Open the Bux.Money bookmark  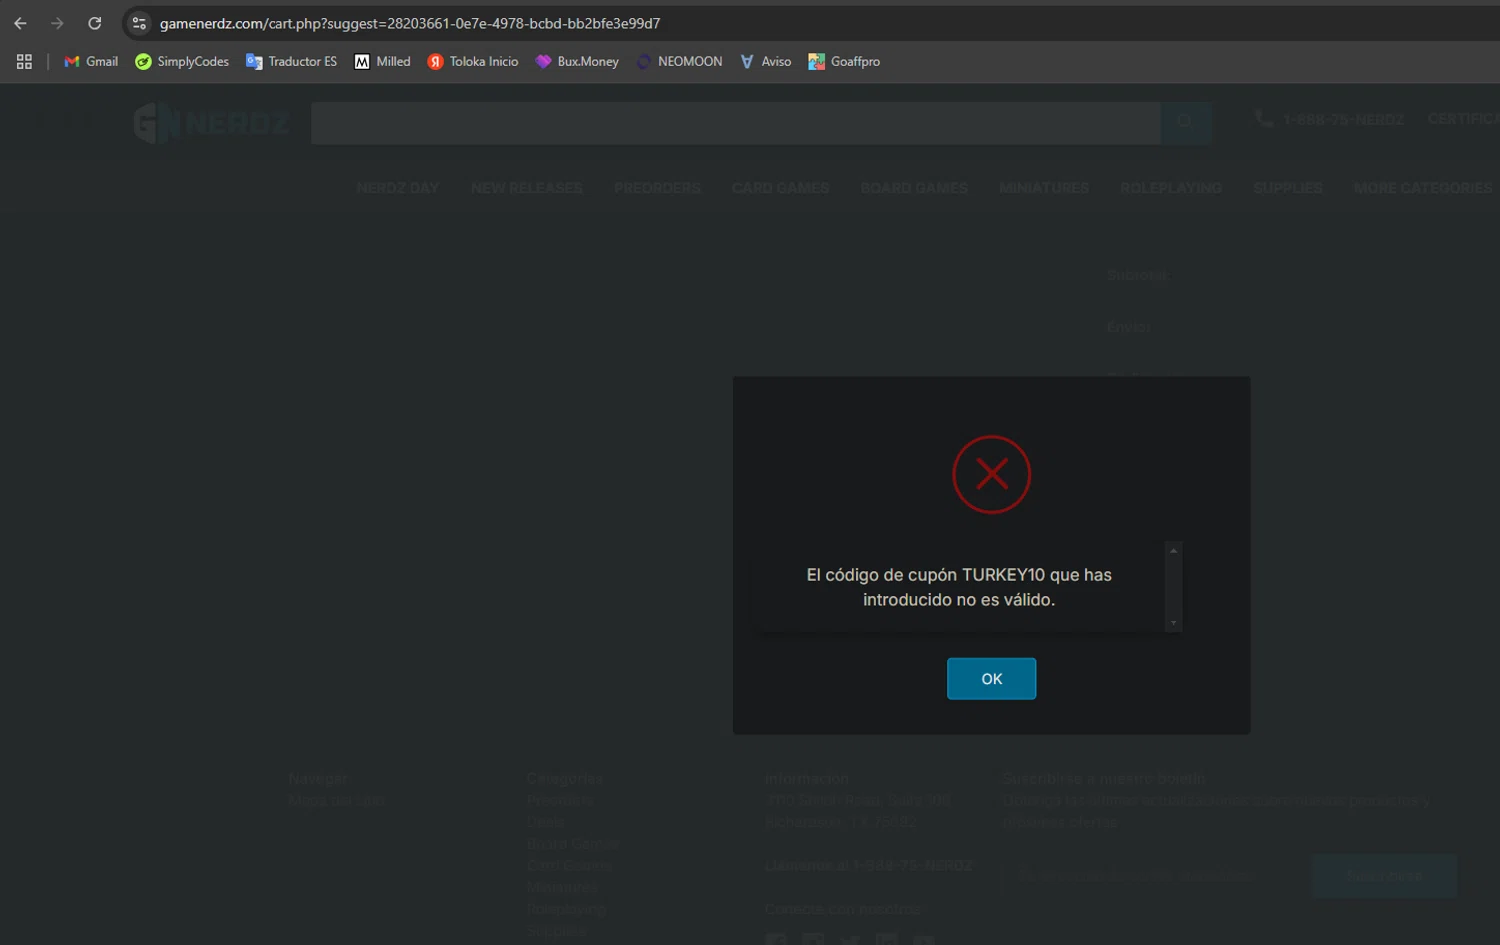pos(577,62)
